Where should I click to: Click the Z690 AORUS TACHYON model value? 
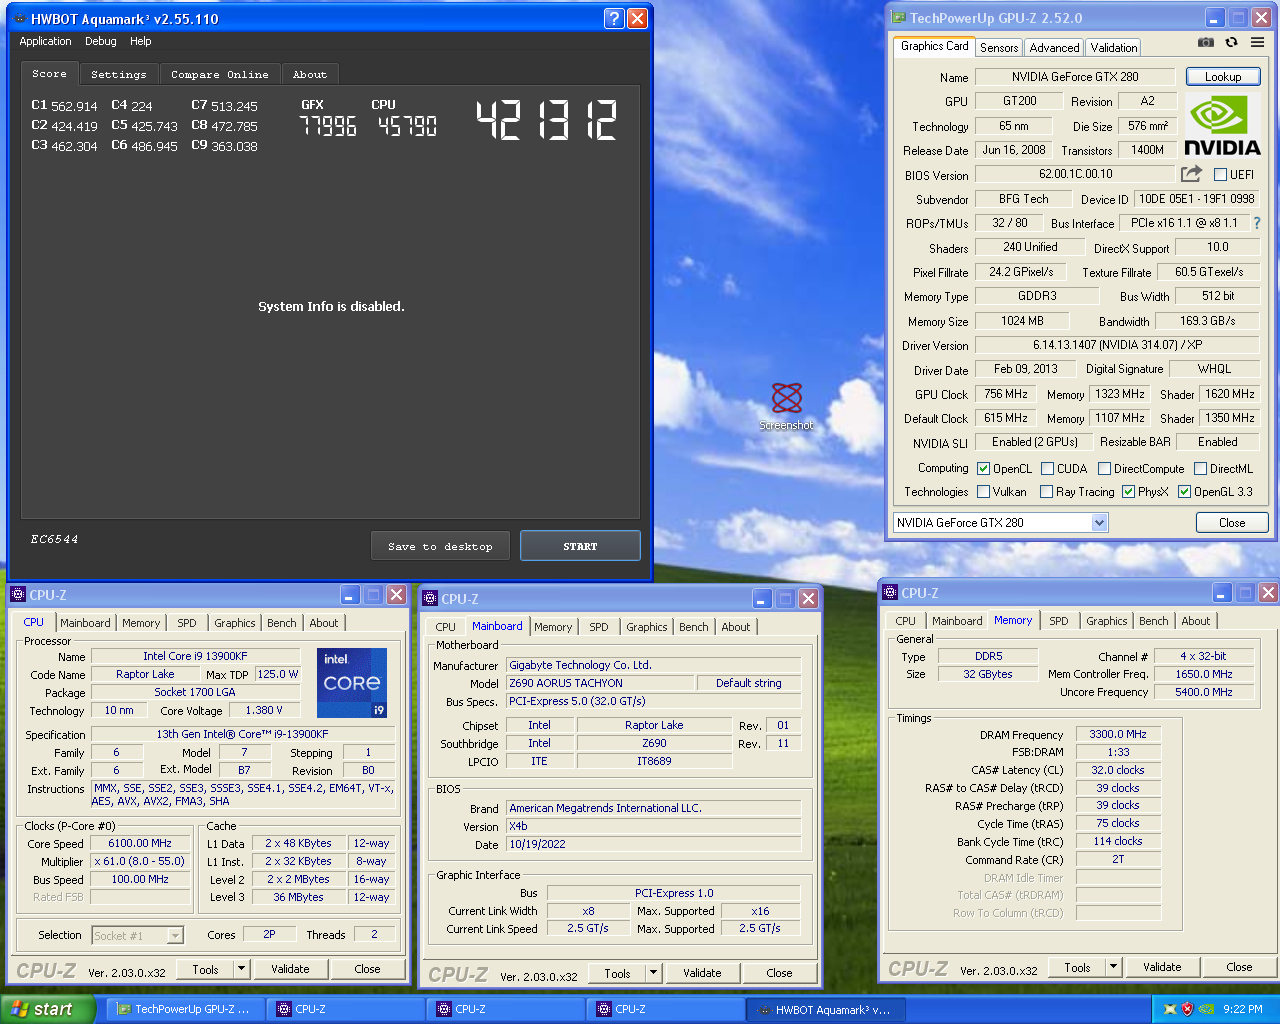click(601, 683)
